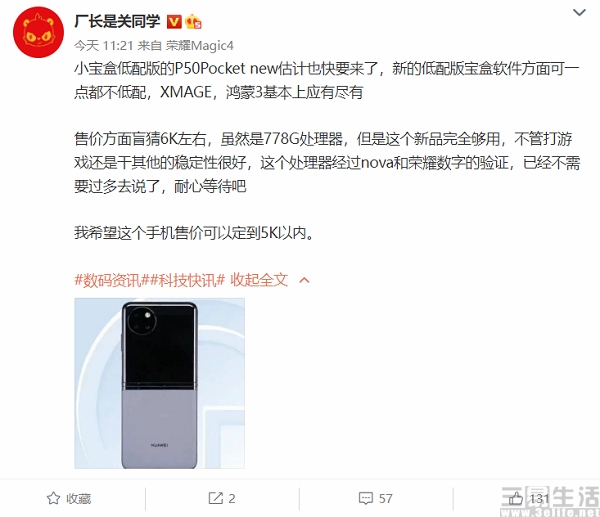Click the like count 131
This screenshot has width=600, height=517.
click(x=540, y=498)
